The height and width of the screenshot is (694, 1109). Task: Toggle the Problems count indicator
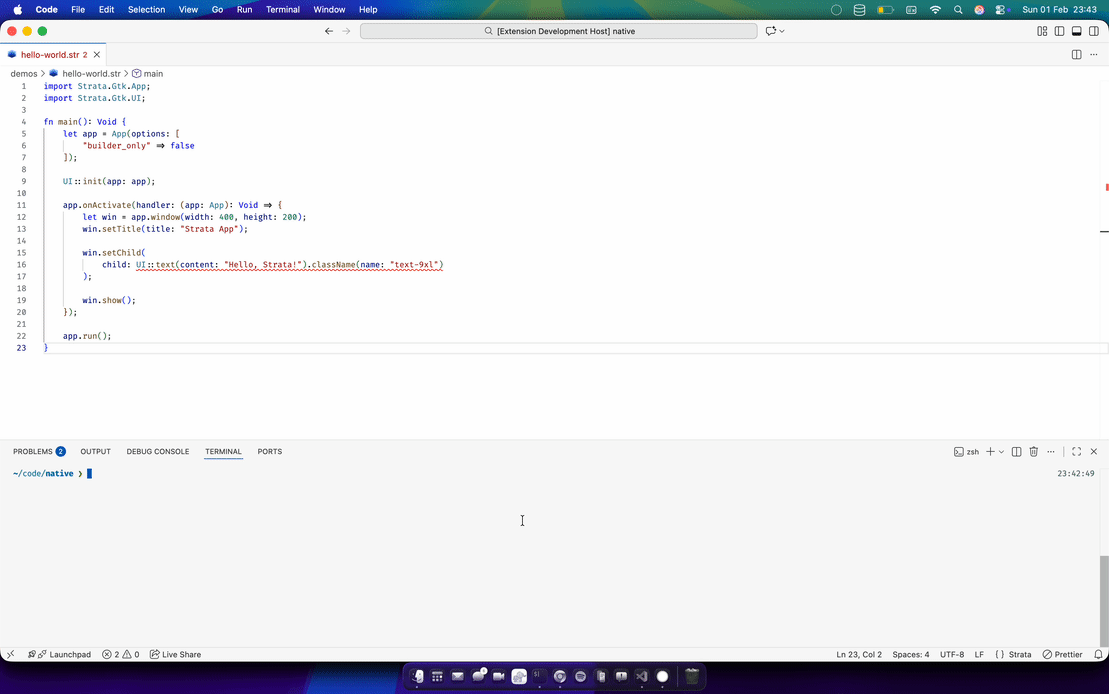[x=120, y=654]
